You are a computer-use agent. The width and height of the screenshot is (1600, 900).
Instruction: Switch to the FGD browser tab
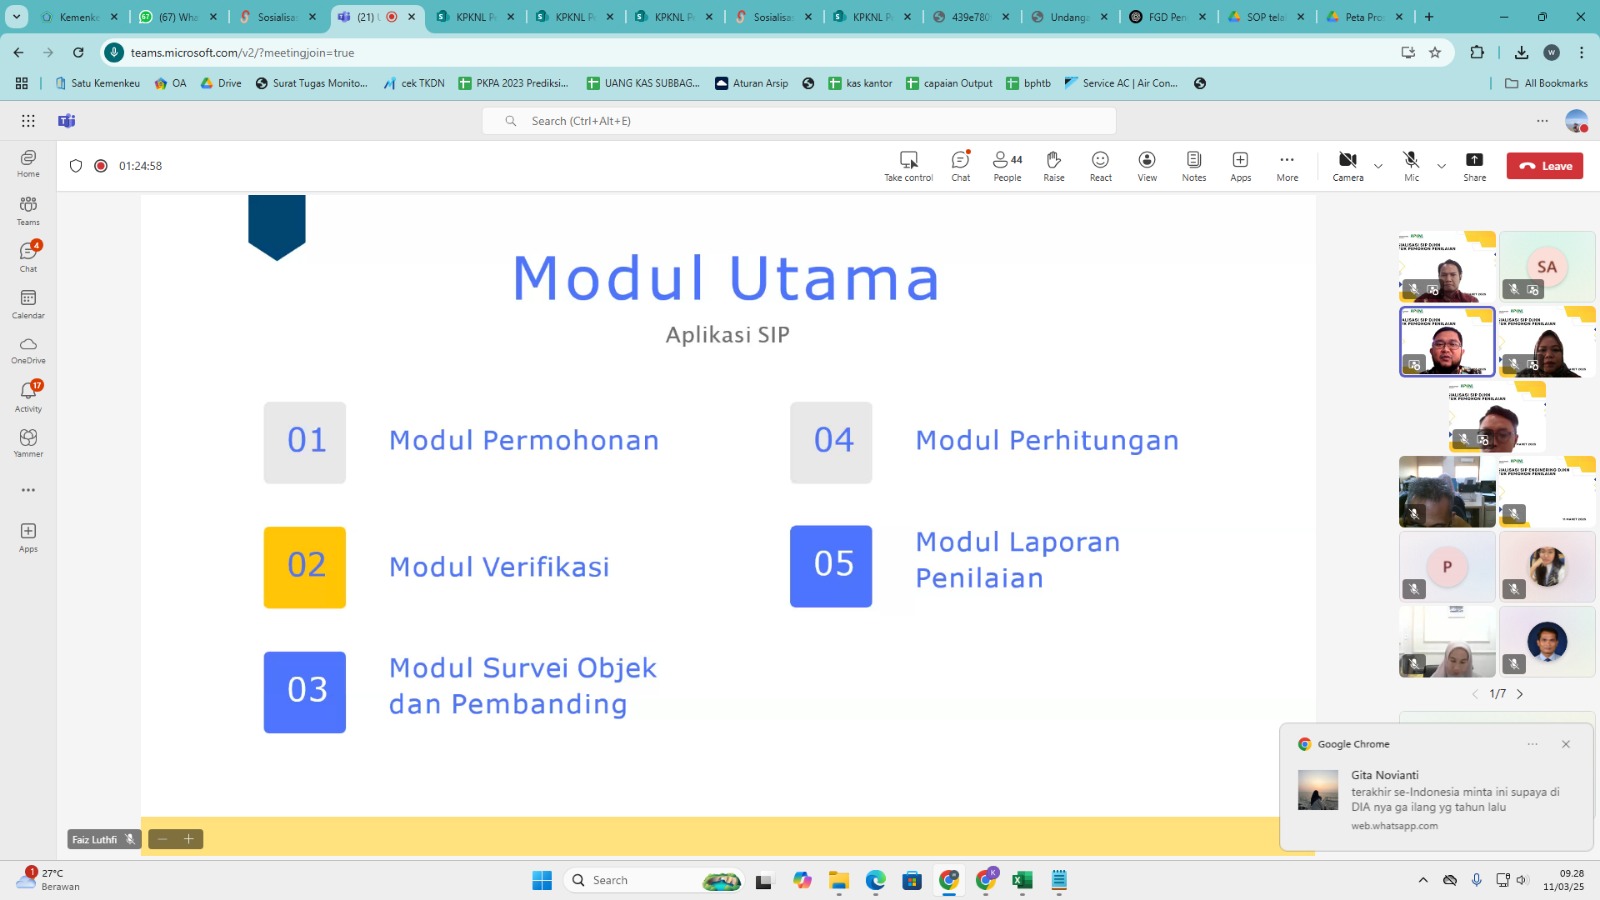pyautogui.click(x=1165, y=17)
